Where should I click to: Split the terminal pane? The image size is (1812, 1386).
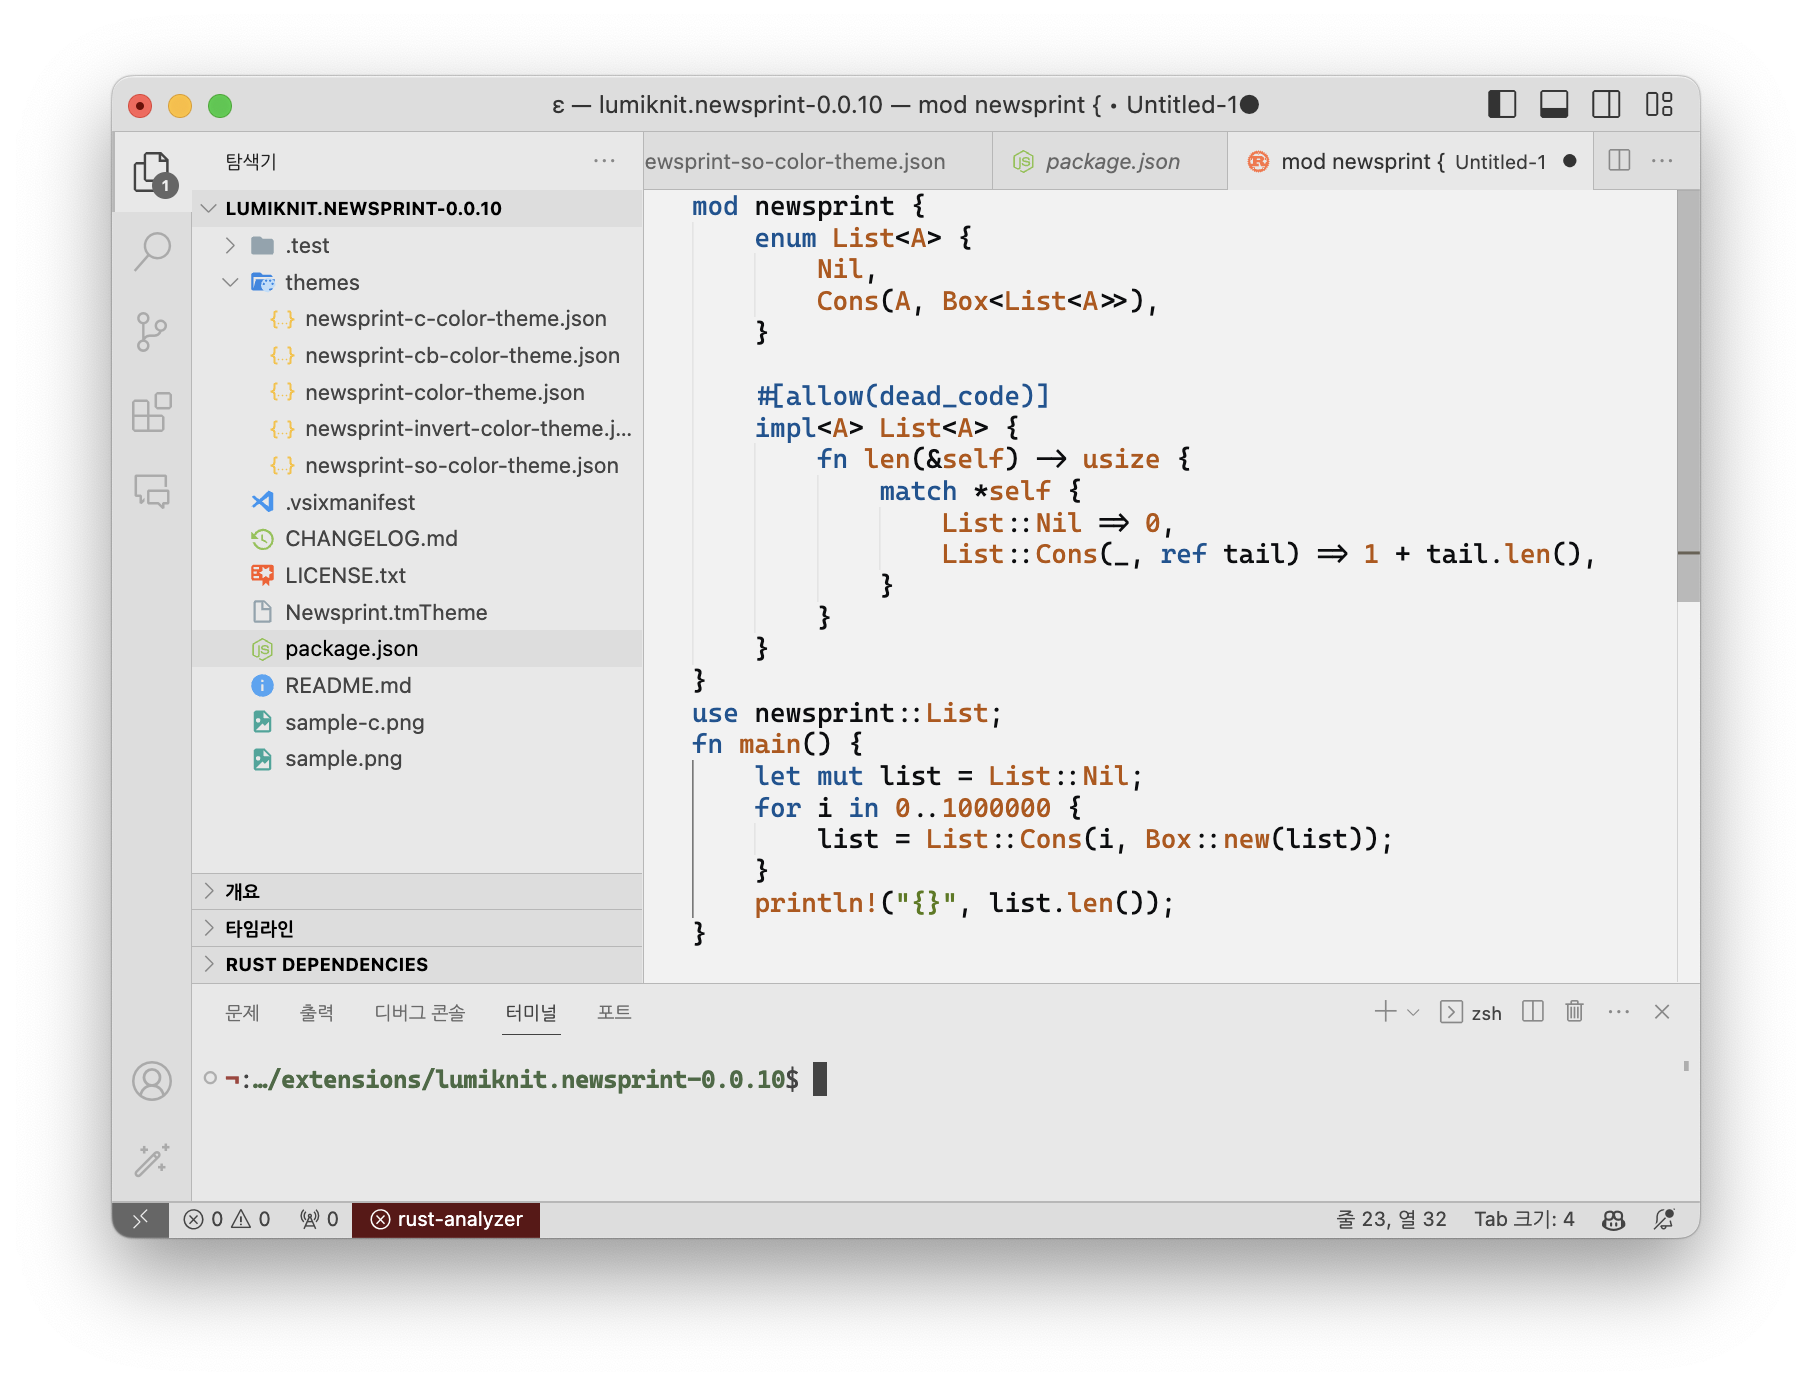pos(1533,1012)
